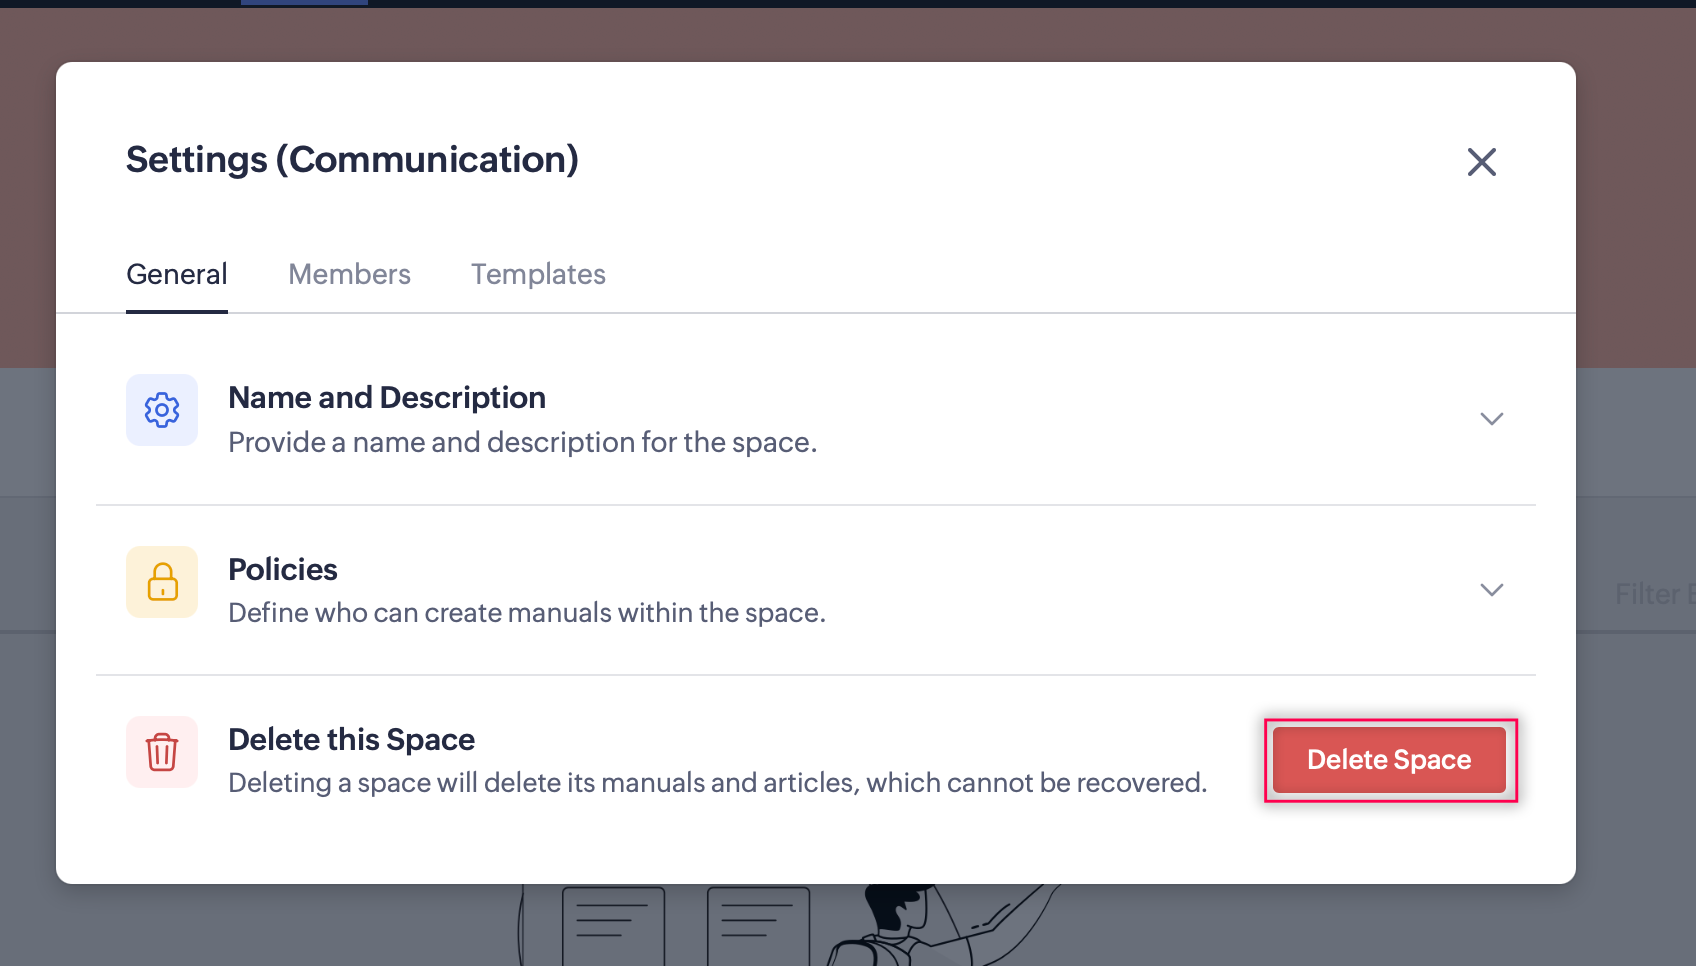This screenshot has width=1696, height=966.
Task: Click the Delete this Space heading
Action: coord(351,739)
